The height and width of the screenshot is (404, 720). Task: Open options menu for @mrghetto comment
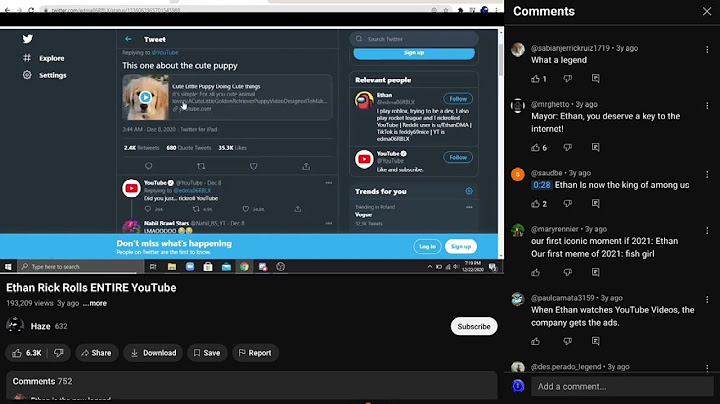[707, 106]
